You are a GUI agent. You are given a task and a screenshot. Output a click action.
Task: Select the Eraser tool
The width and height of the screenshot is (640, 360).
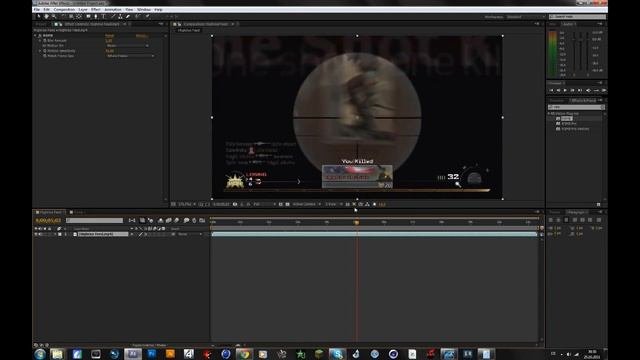pyautogui.click(x=128, y=17)
